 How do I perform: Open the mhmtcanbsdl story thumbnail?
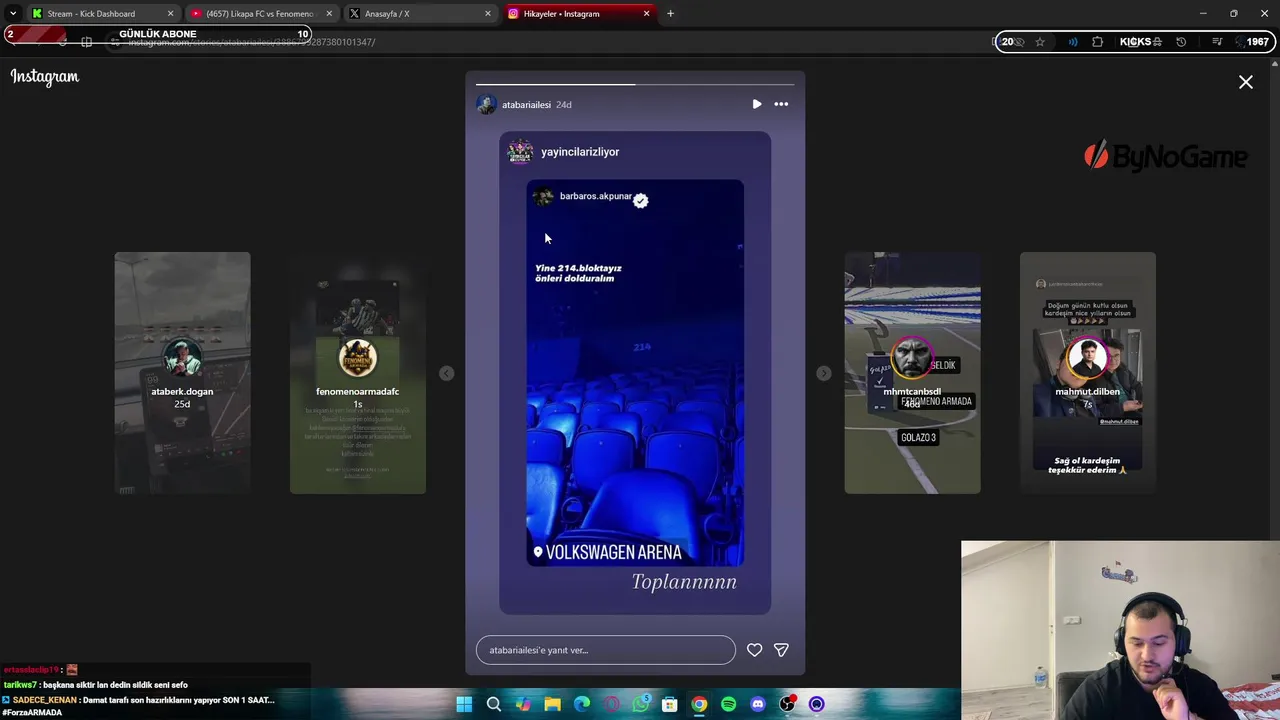coord(912,373)
